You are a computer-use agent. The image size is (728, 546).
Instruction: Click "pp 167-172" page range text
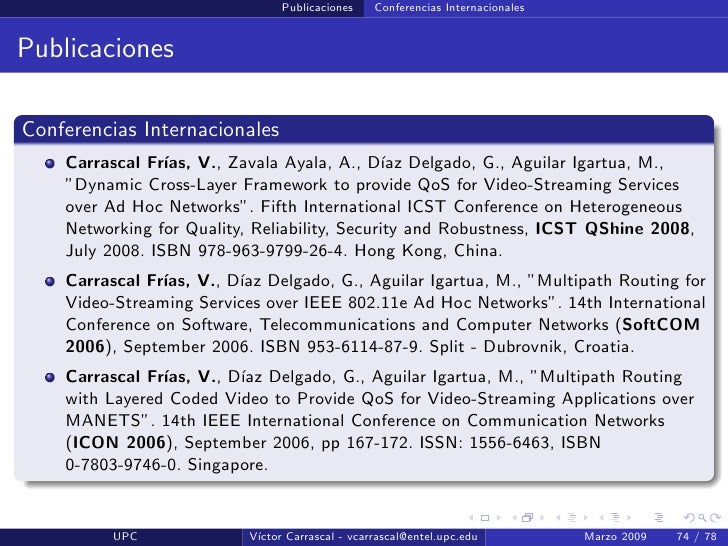tap(366, 443)
